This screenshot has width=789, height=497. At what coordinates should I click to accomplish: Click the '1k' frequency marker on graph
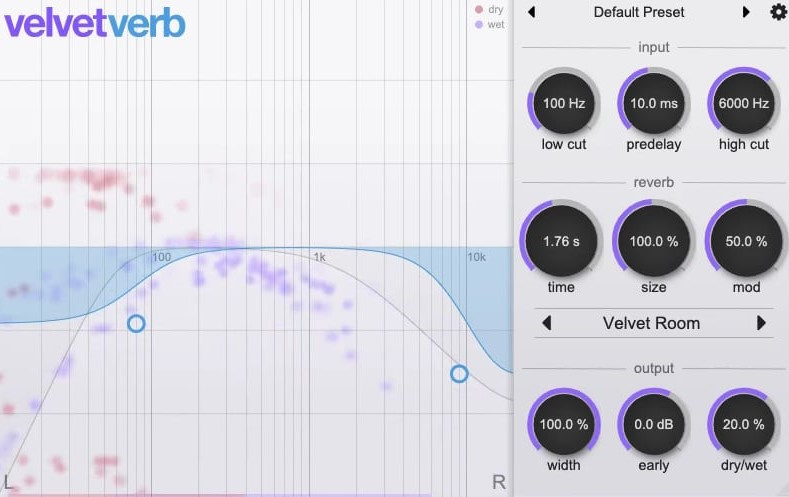320,257
